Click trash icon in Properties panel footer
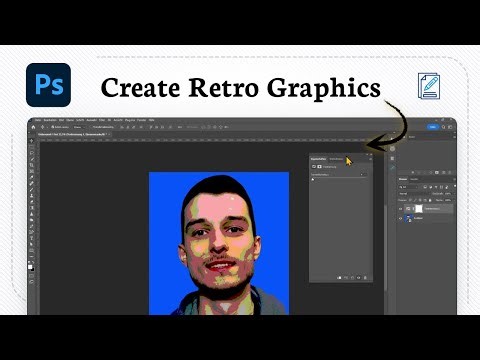The width and height of the screenshot is (480, 360). (x=365, y=277)
